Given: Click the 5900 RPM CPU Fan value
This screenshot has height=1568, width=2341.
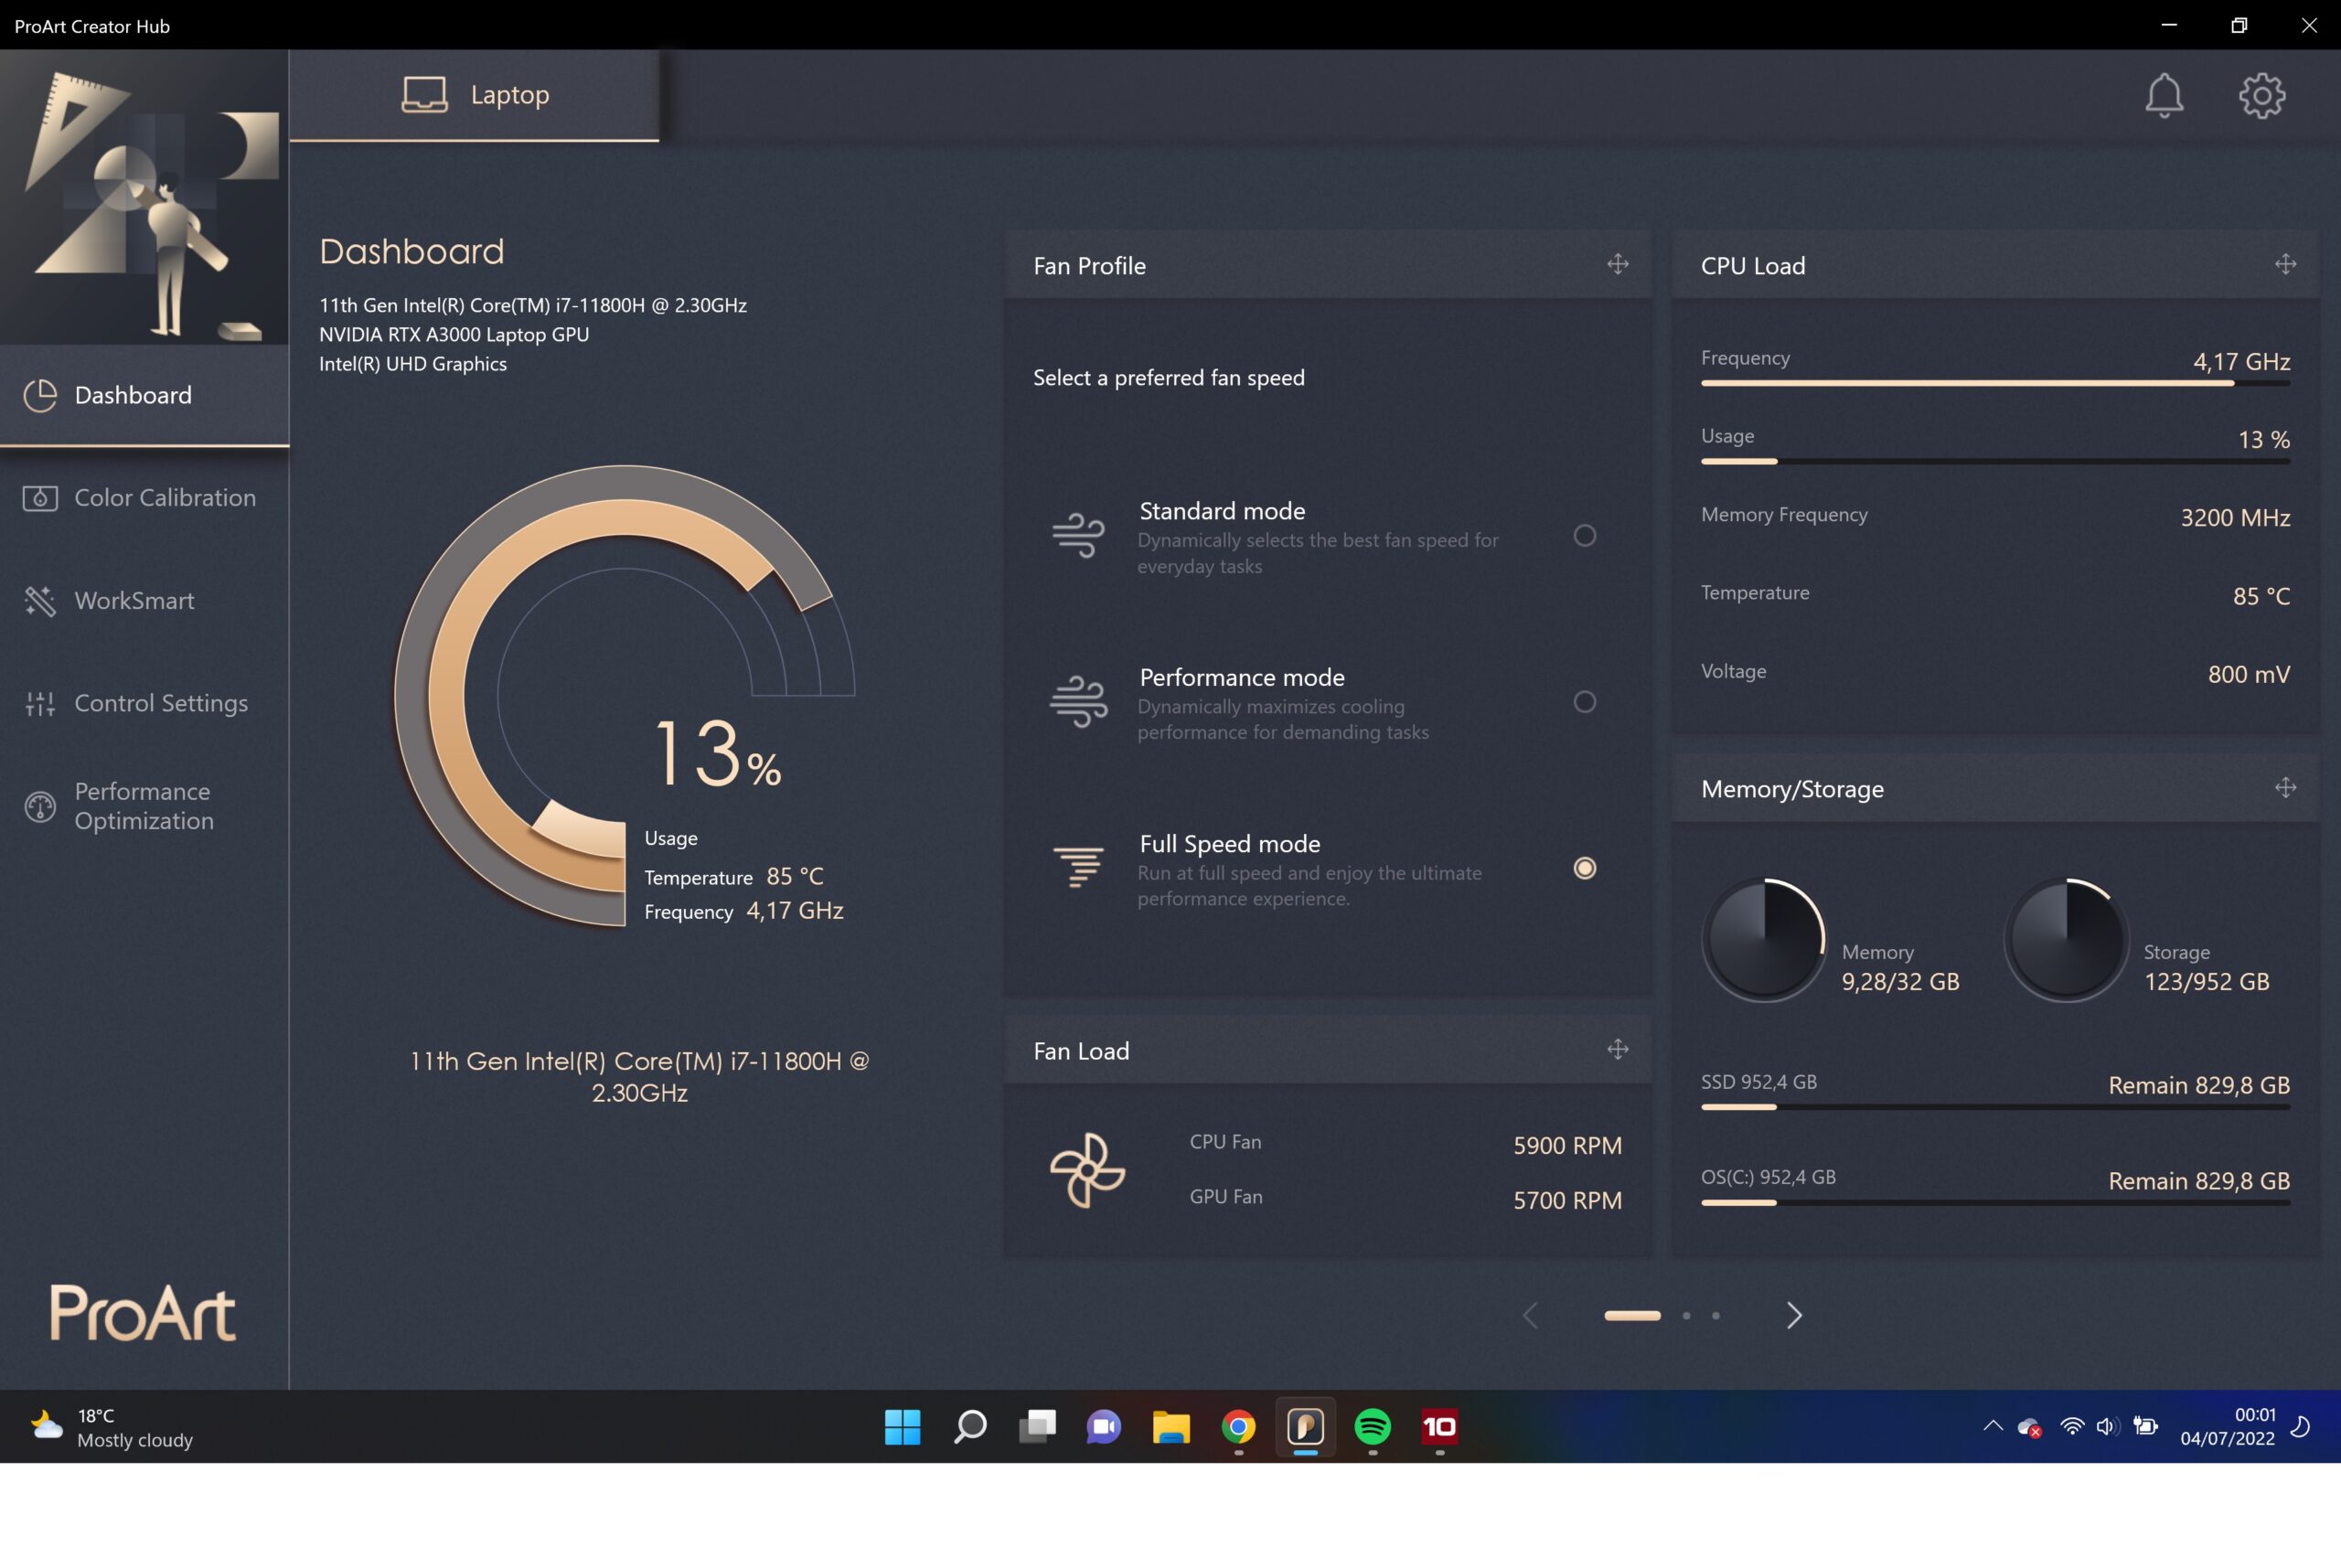Looking at the screenshot, I should [x=1567, y=1146].
